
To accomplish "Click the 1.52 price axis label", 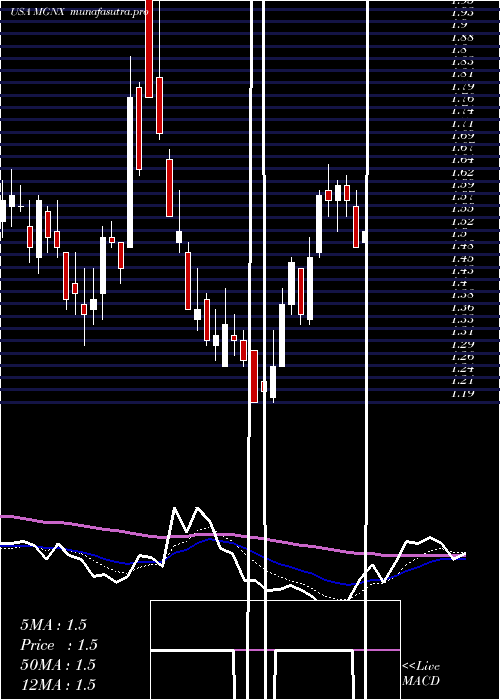I will (x=462, y=221).
